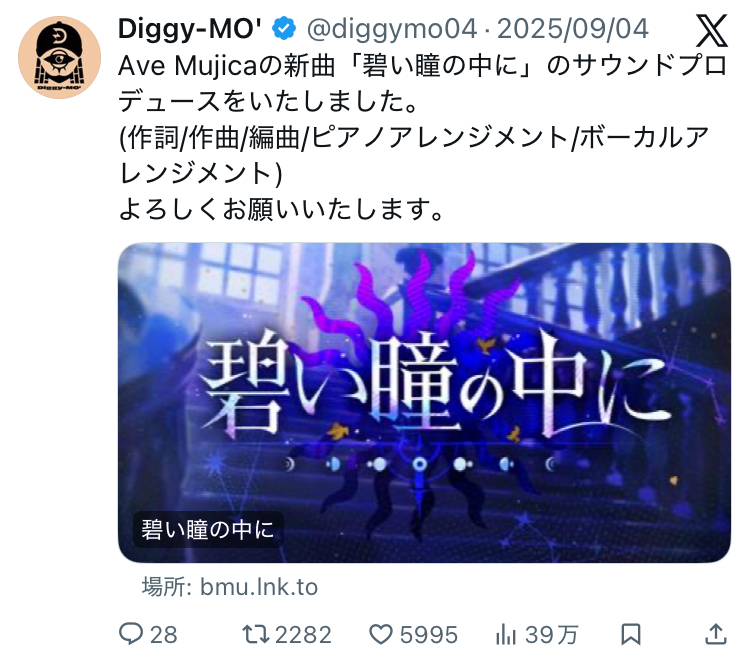Click the blue verified badge

pyautogui.click(x=284, y=28)
